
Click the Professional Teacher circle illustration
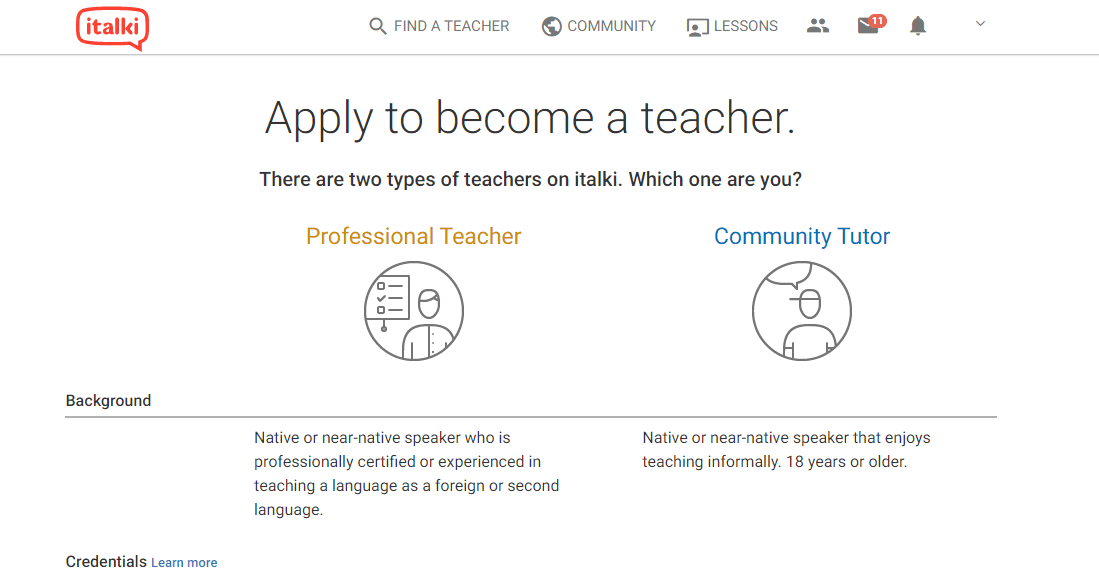(414, 311)
